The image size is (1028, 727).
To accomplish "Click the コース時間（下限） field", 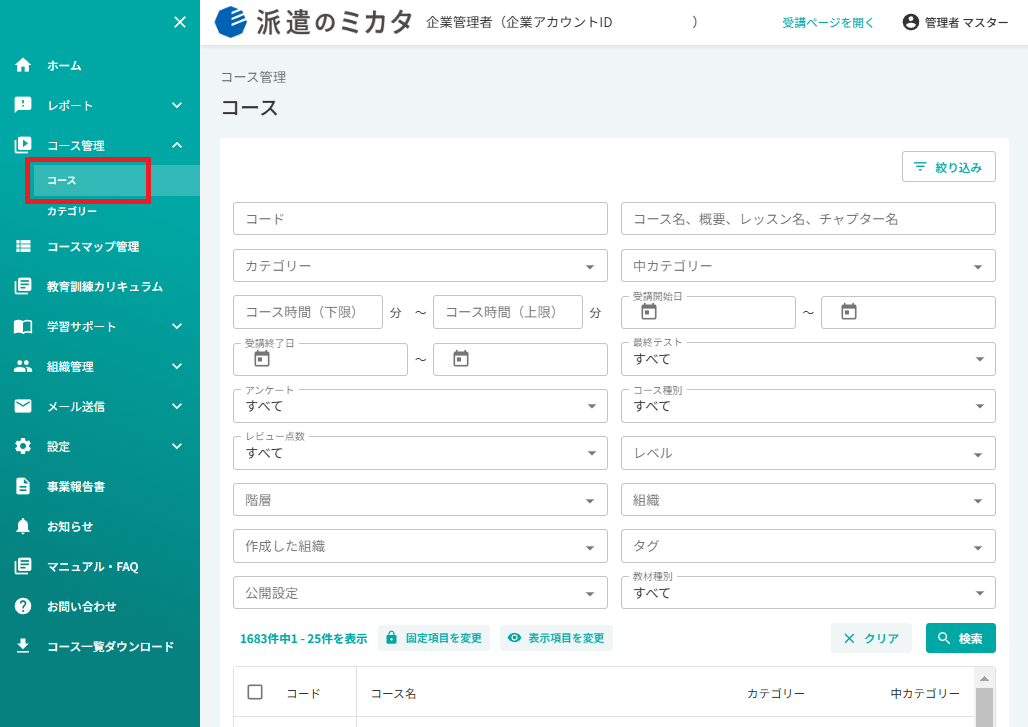I will 307,312.
